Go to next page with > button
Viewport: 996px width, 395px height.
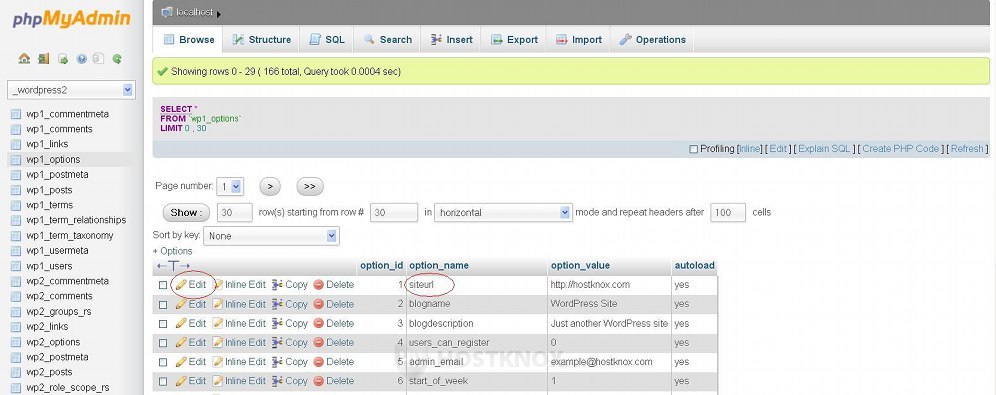point(270,187)
